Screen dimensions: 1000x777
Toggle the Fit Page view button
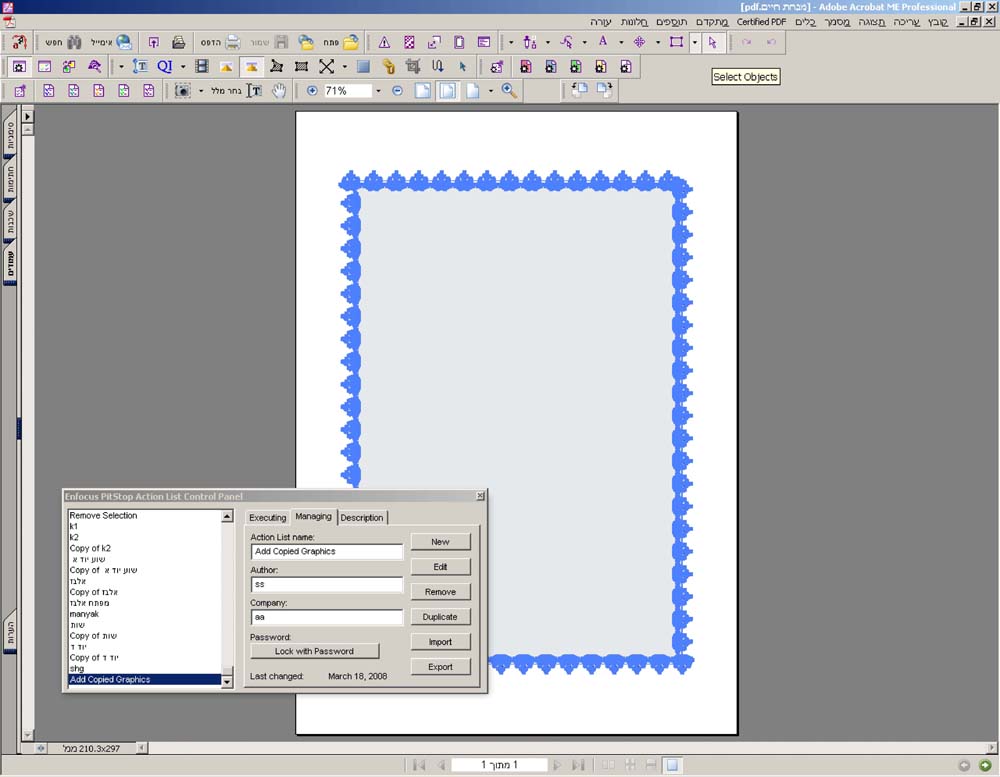pos(447,91)
